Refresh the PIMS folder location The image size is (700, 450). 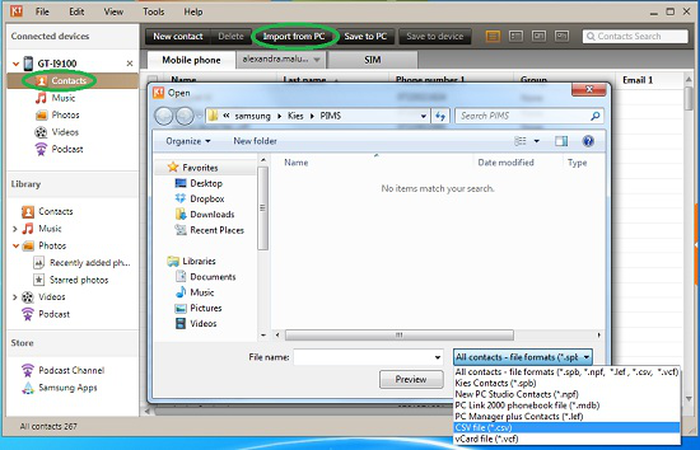click(441, 116)
